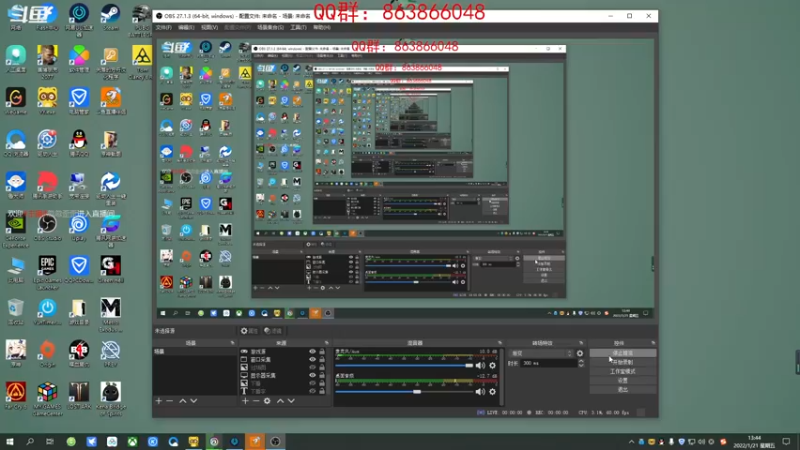
Task: Toggle lock on display capture source
Action: pyautogui.click(x=322, y=375)
